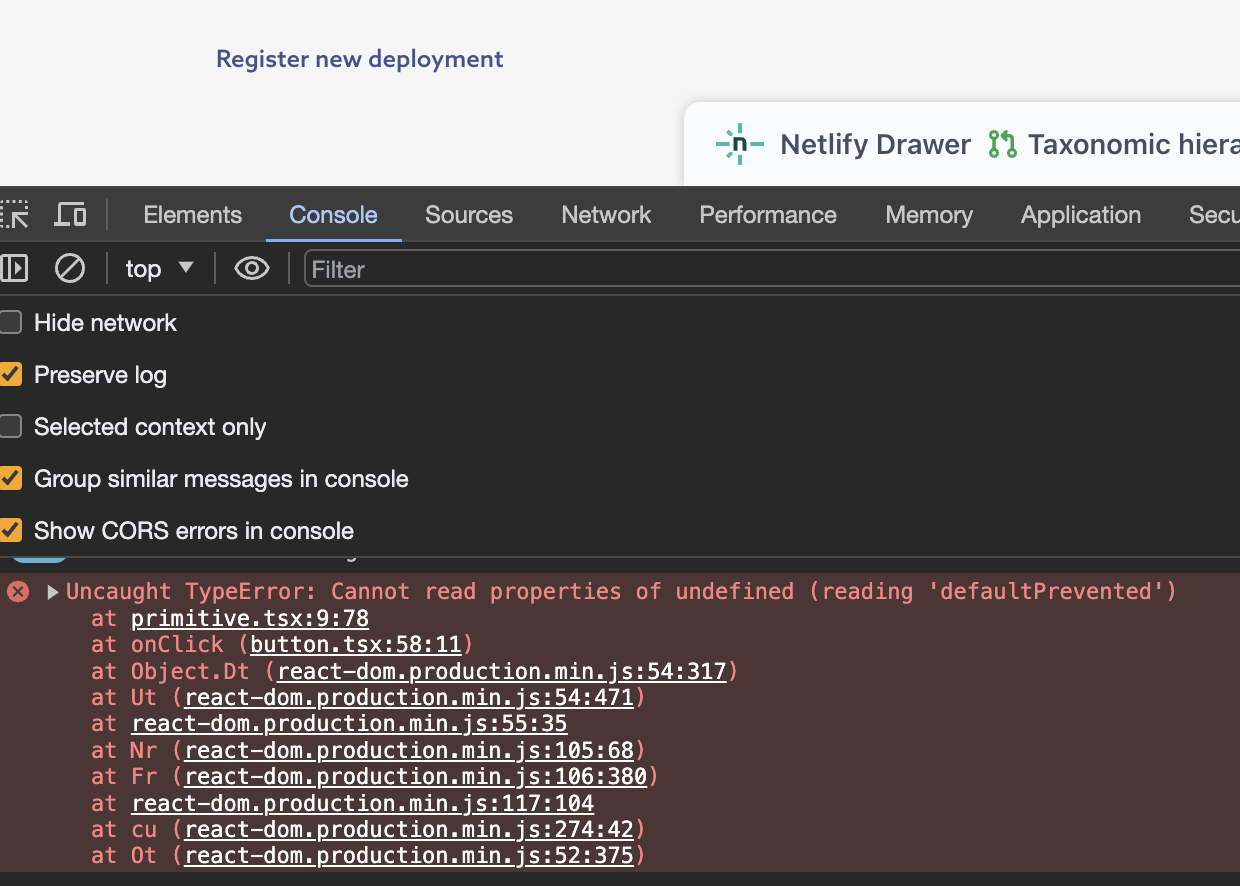Go to the Memory tab
This screenshot has height=886, width=1240.
click(929, 215)
